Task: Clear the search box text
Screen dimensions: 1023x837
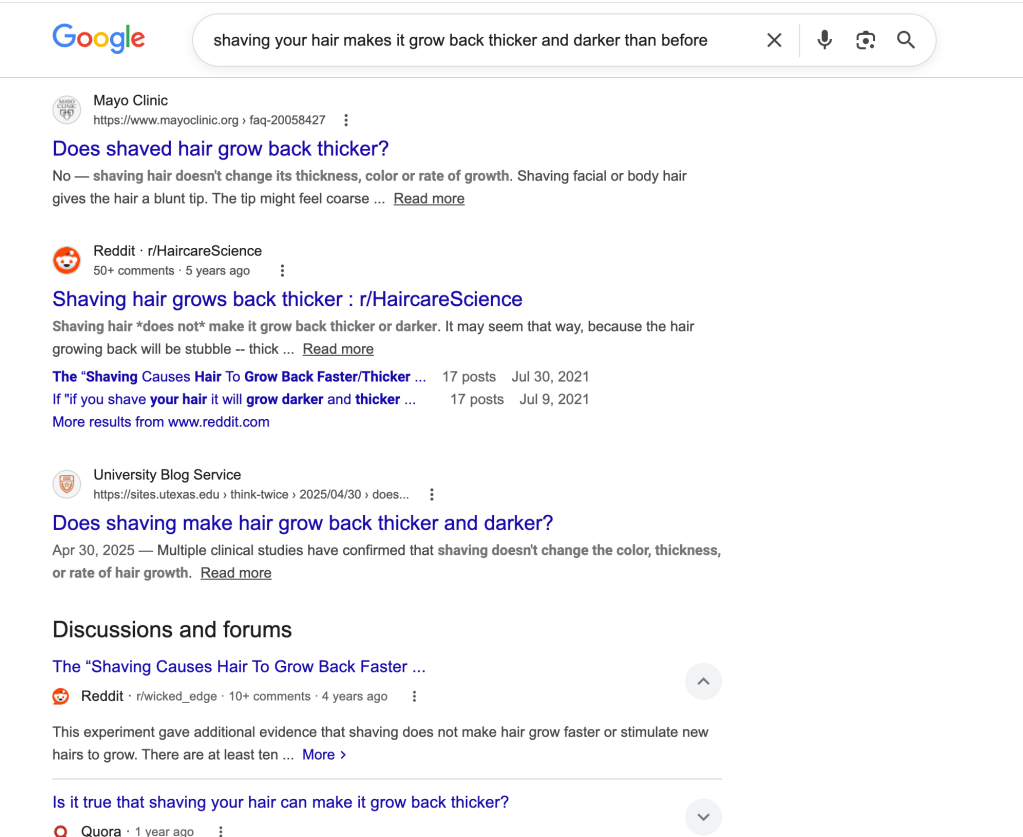Action: click(774, 40)
